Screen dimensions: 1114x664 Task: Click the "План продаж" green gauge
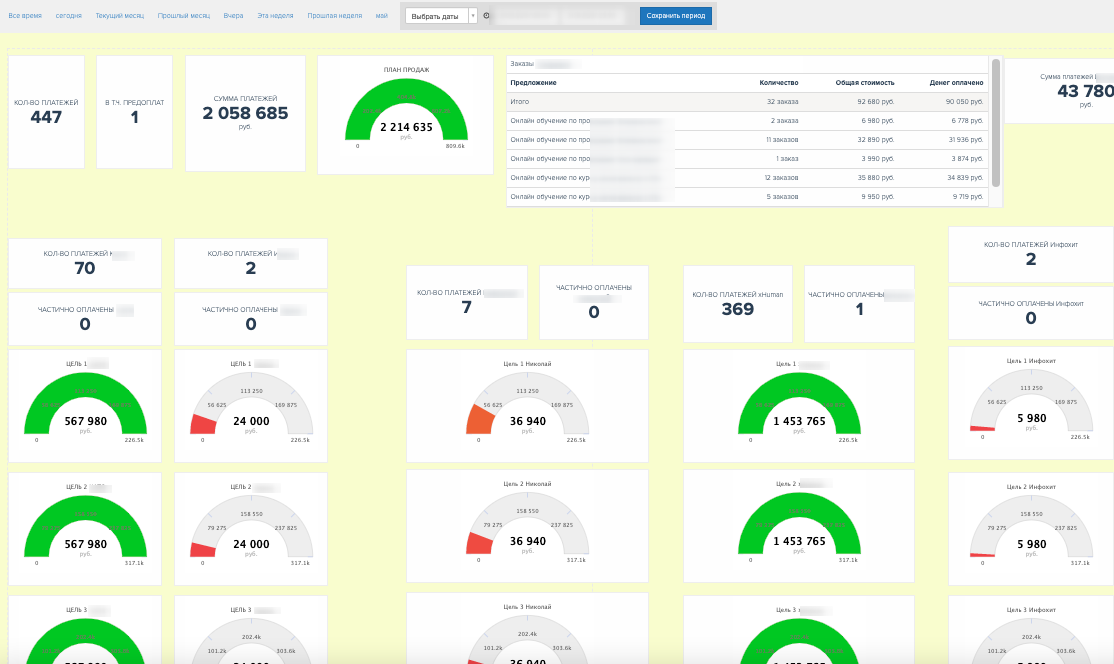coord(406,110)
